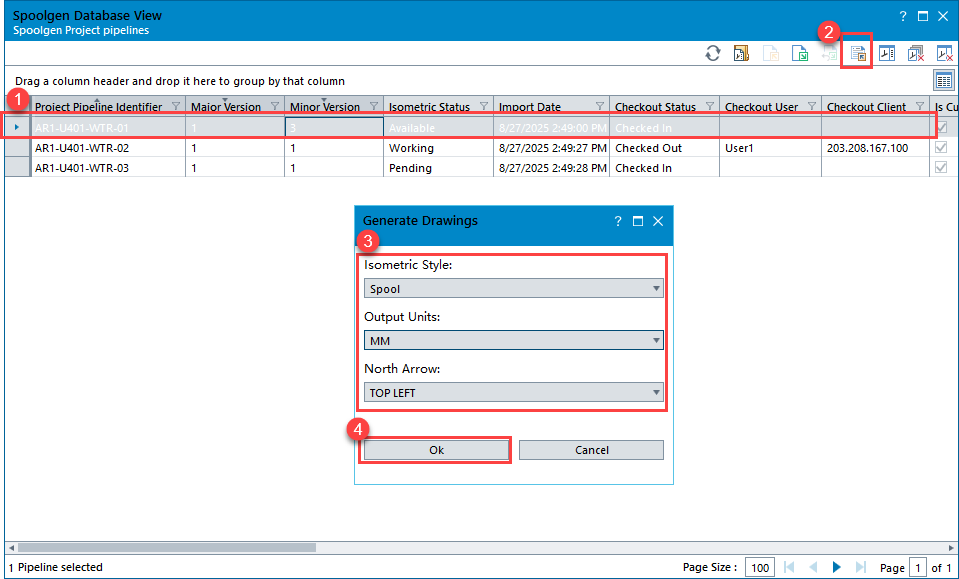Toggle checkbox in the AR1-U401-WTR-03 row
This screenshot has width=959, height=579.
coord(942,168)
